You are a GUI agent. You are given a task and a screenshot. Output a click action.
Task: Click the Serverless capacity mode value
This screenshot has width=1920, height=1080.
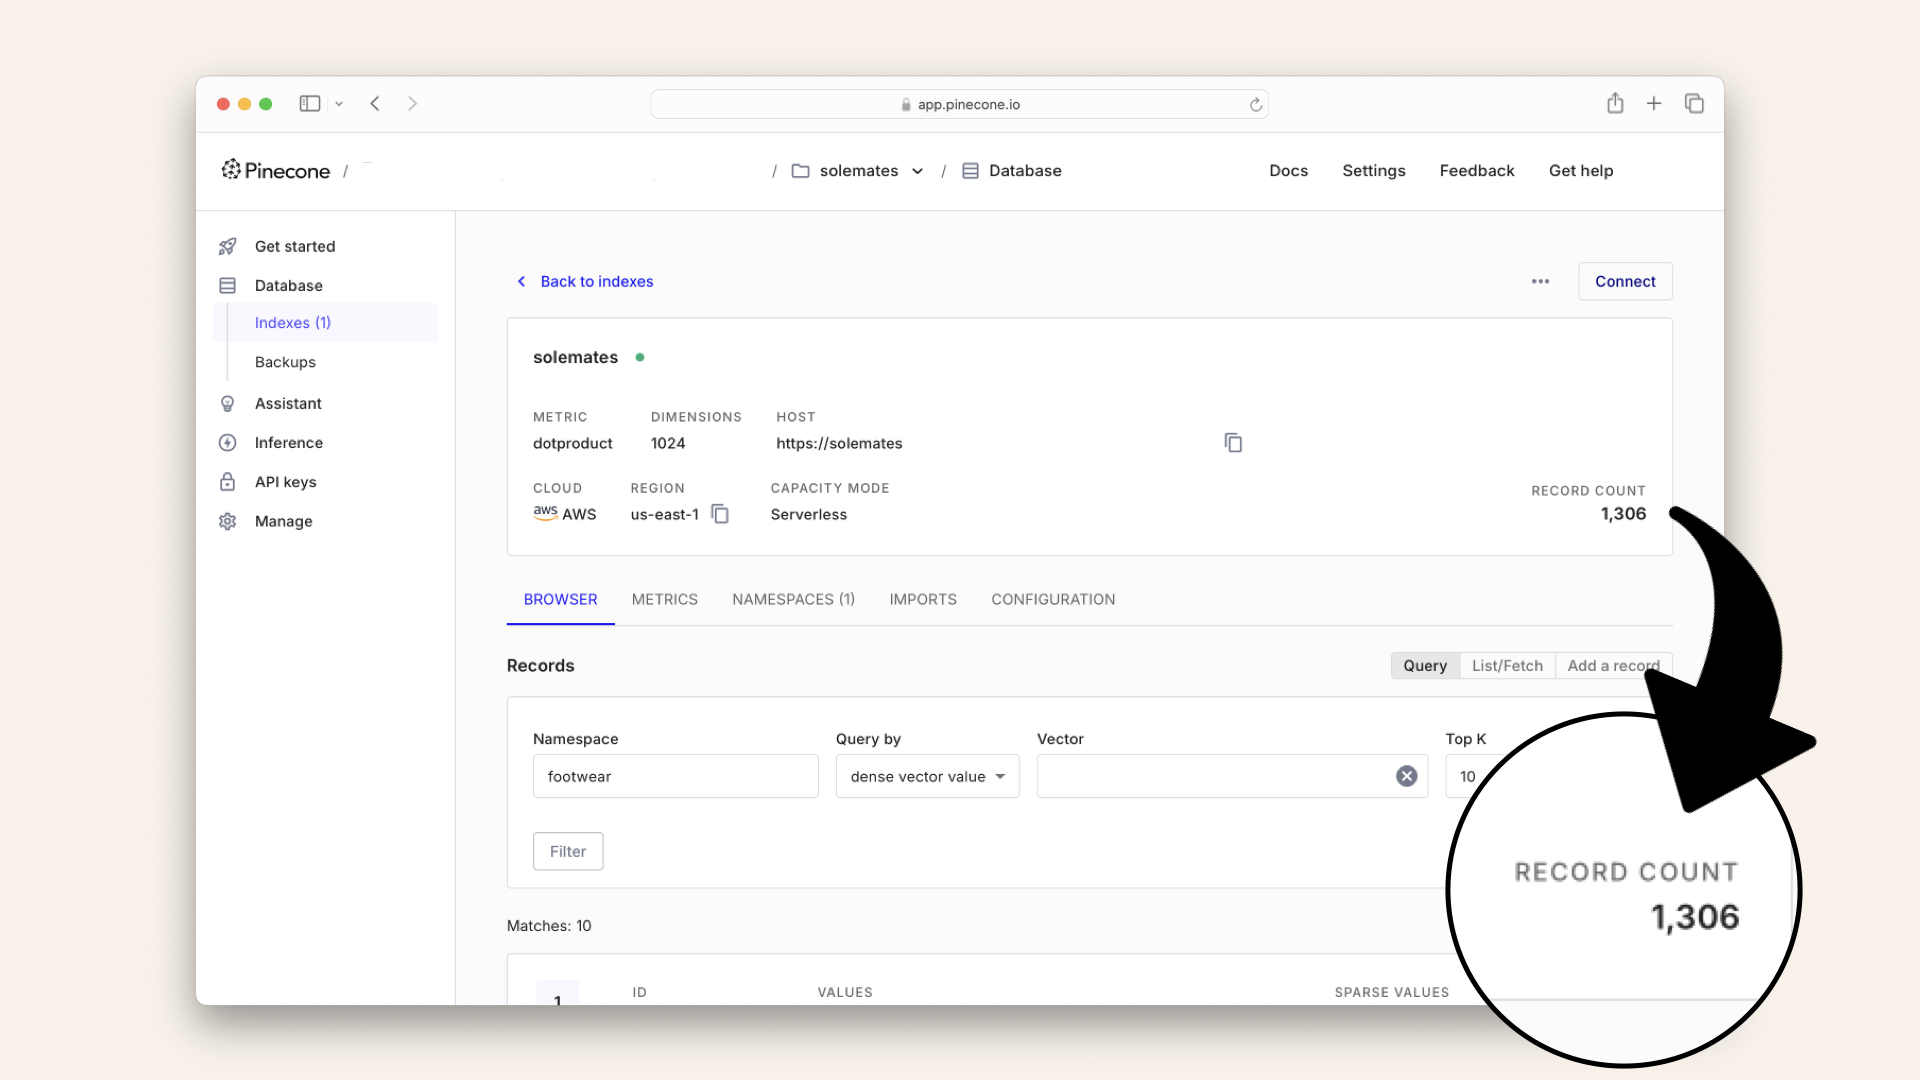pyautogui.click(x=809, y=515)
